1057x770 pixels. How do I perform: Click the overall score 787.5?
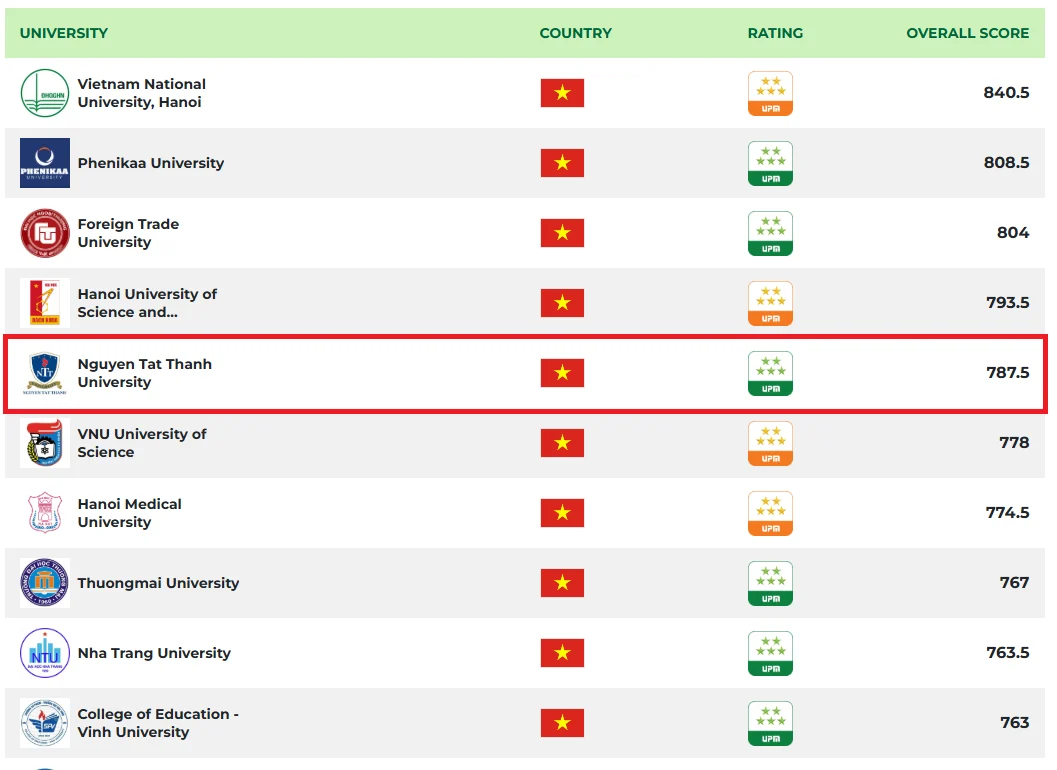click(x=1008, y=373)
